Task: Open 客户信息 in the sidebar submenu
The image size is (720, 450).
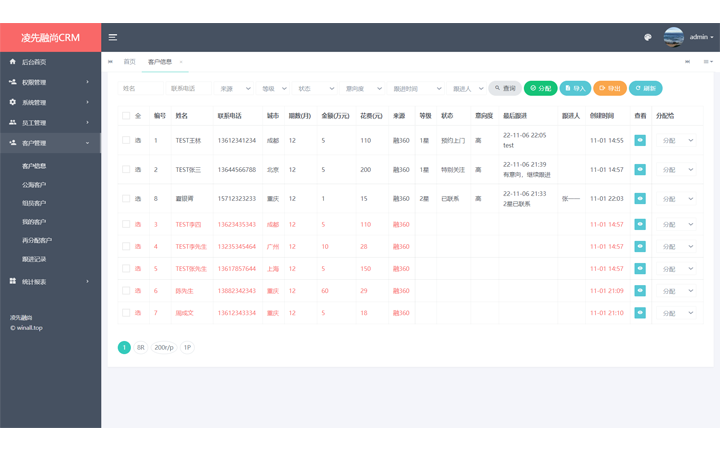Action: tap(34, 166)
